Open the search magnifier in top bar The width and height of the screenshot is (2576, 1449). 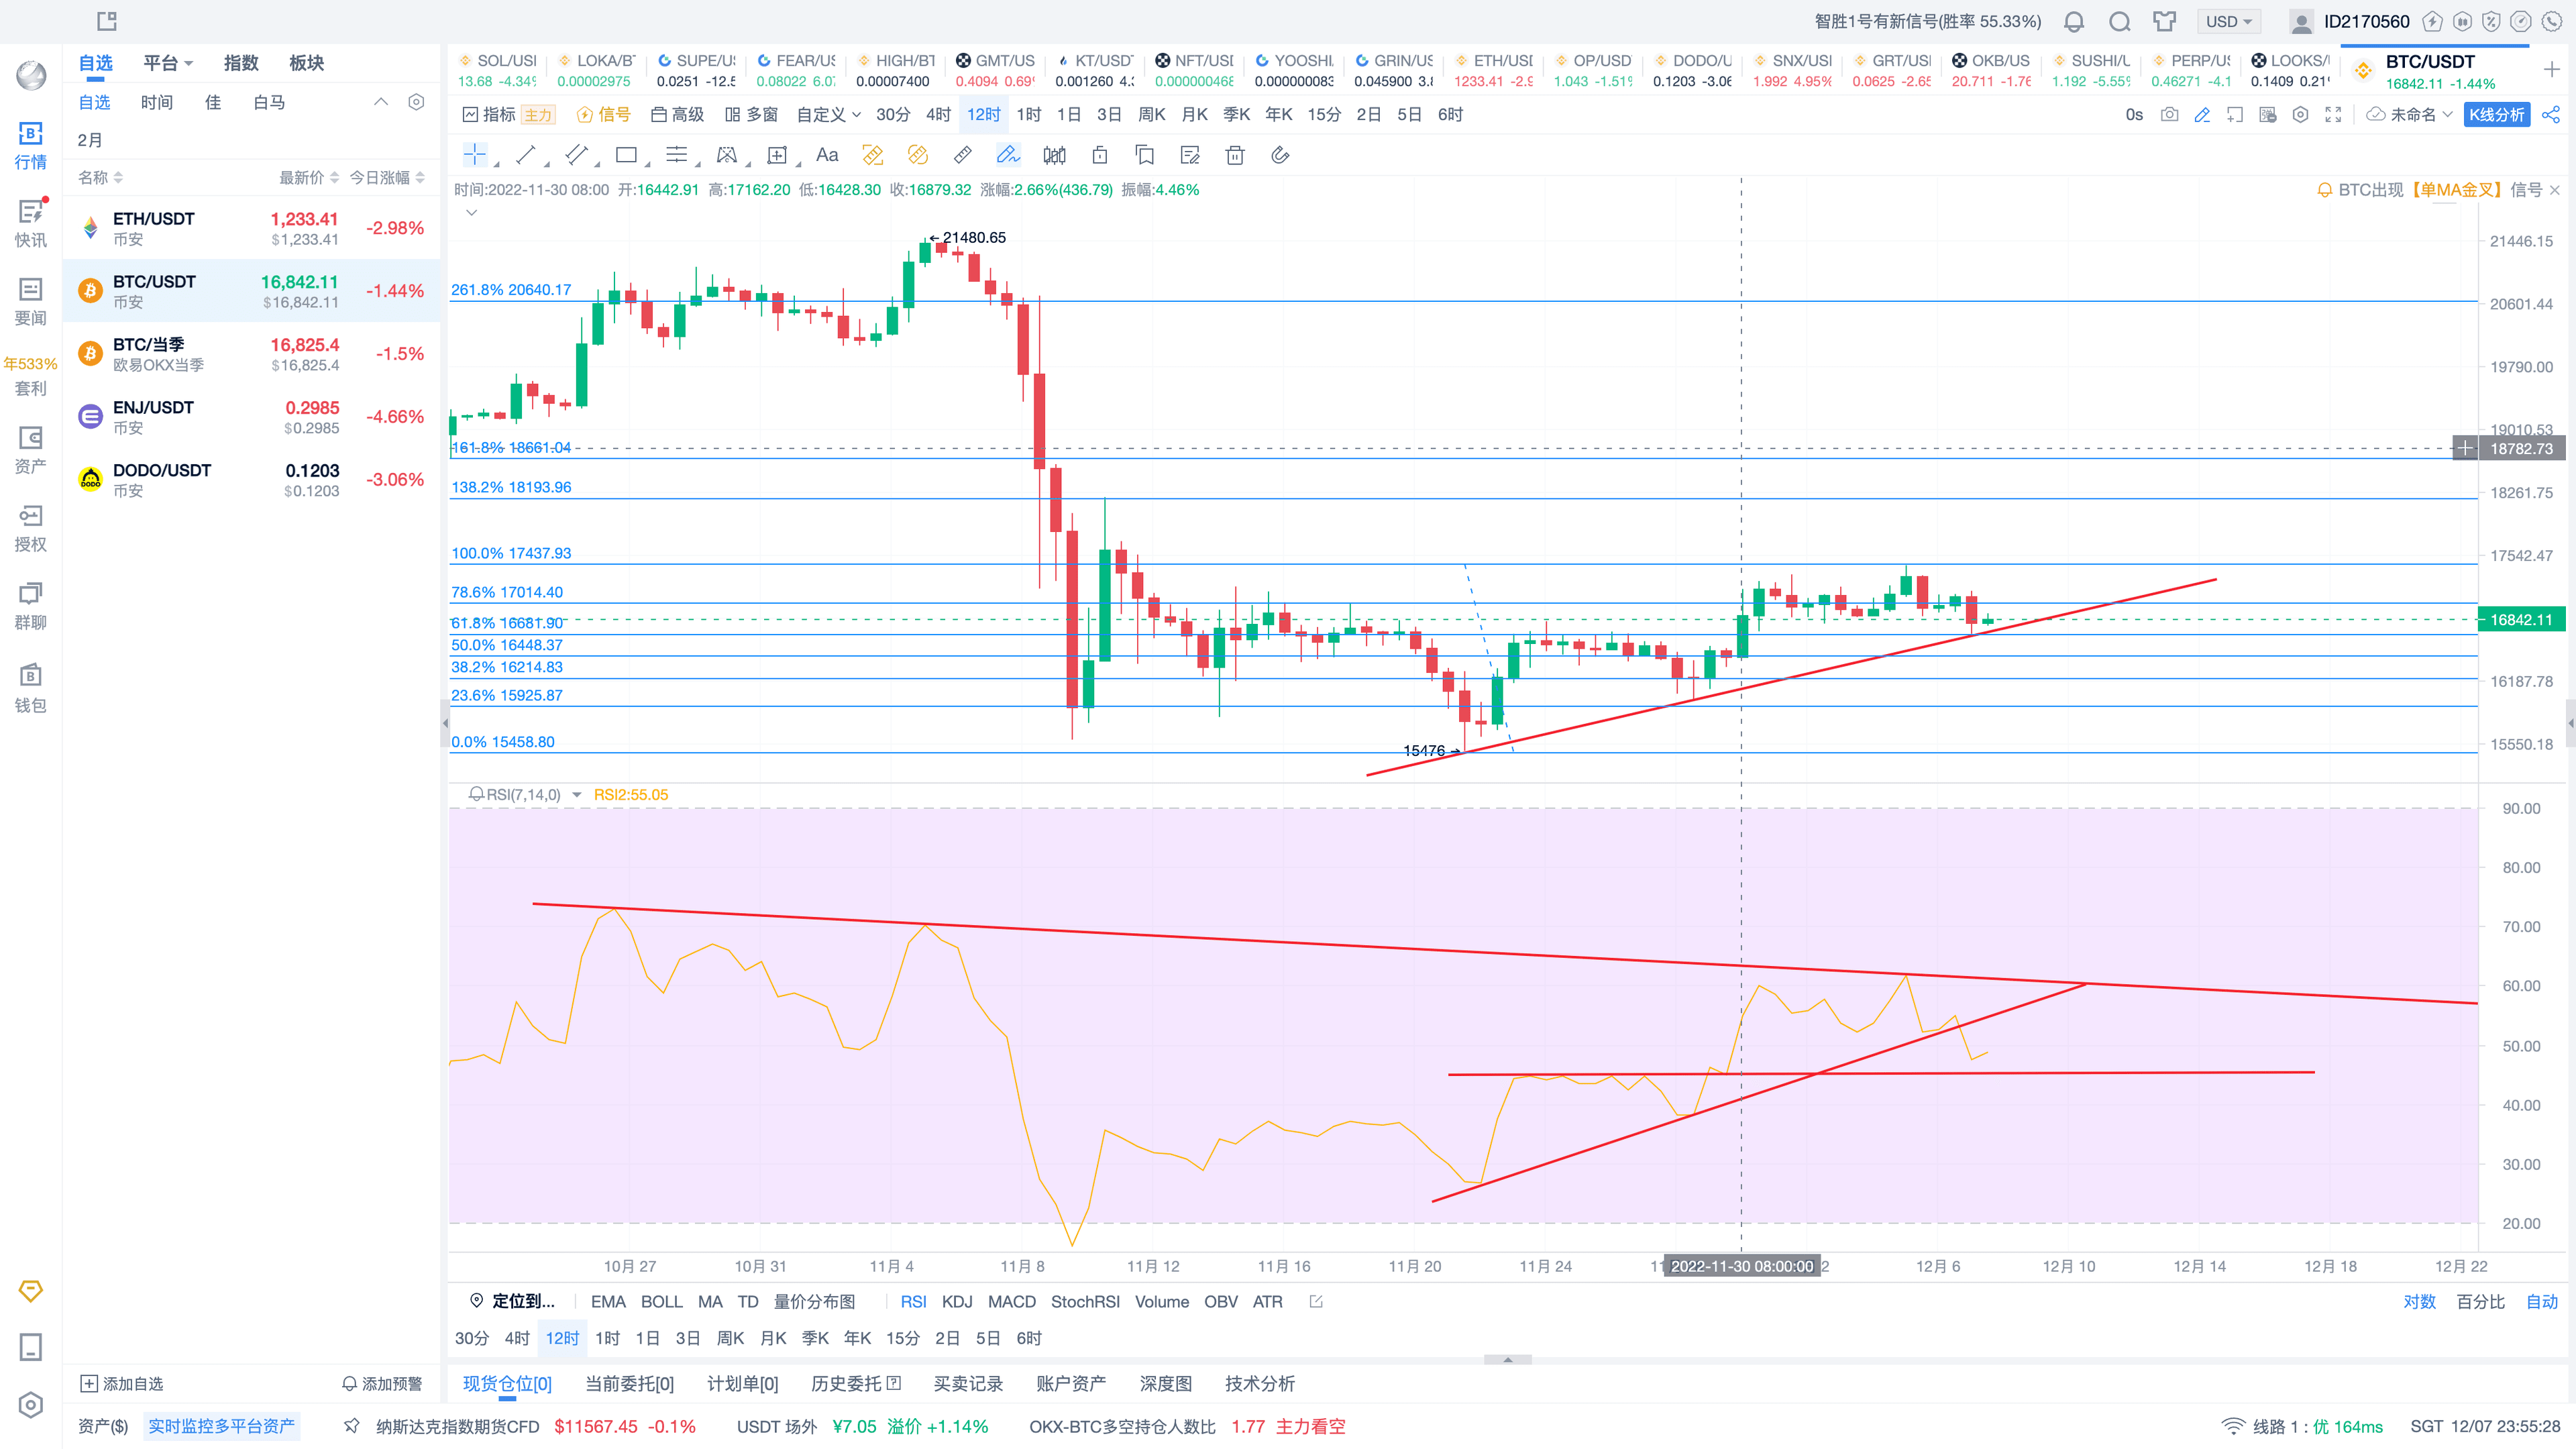2119,22
